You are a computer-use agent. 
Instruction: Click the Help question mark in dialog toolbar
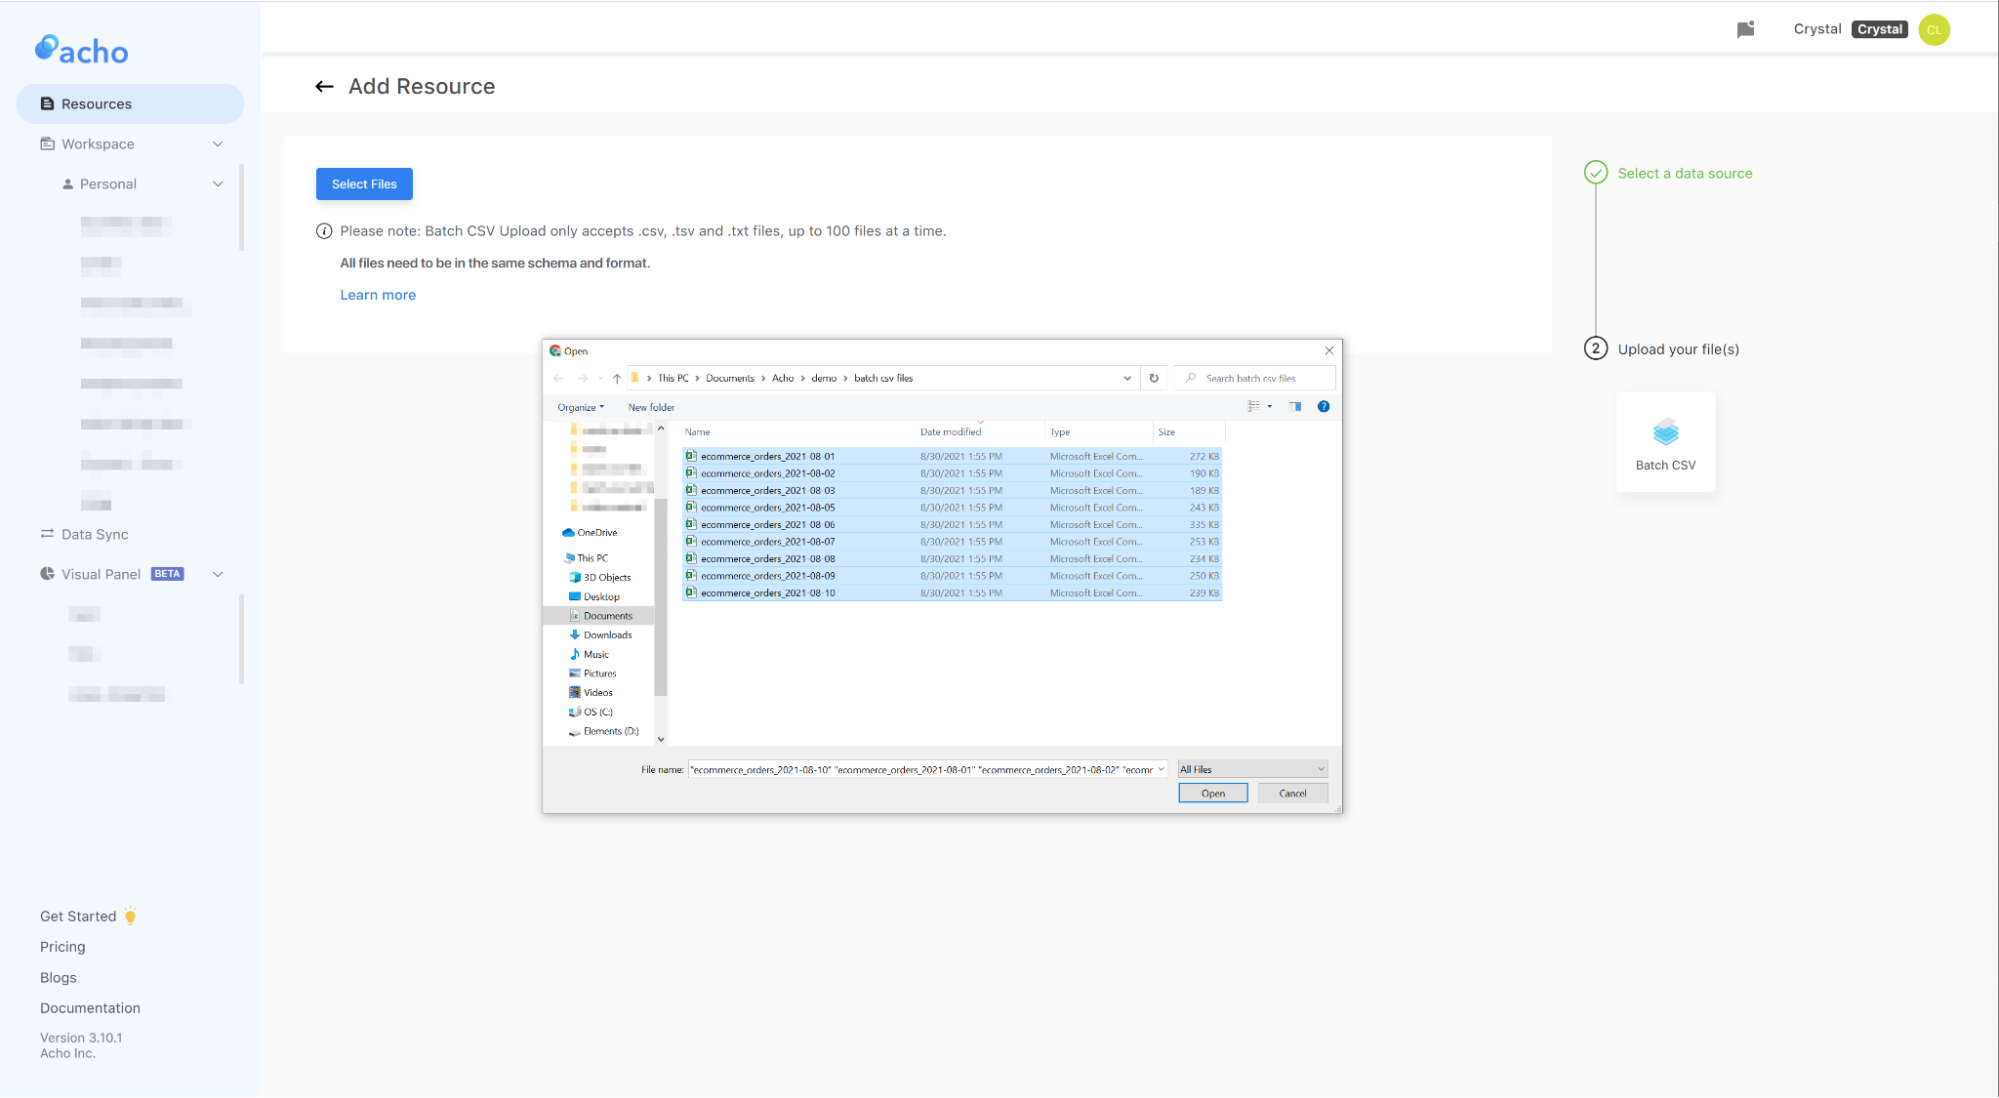[x=1323, y=406]
